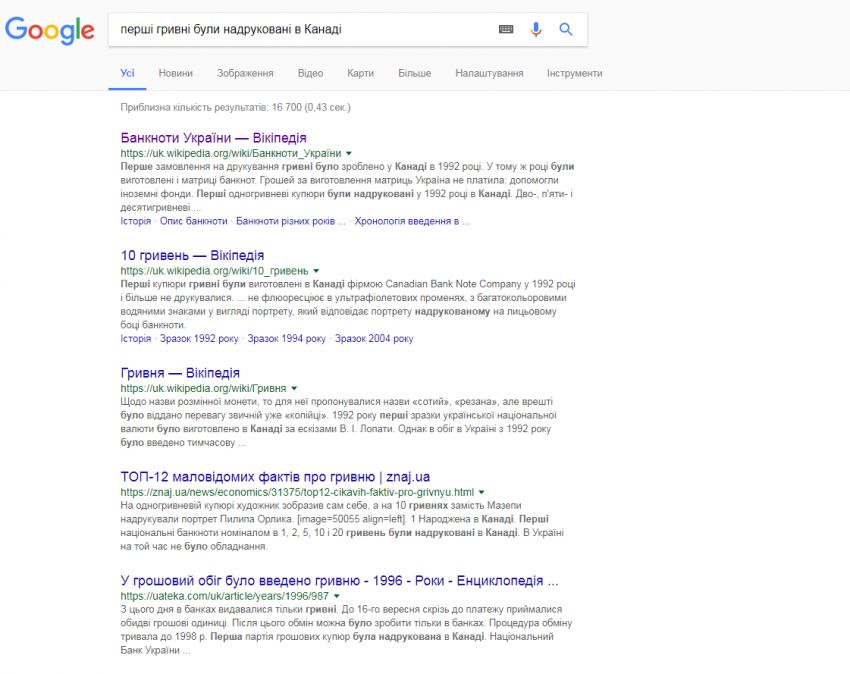Open the Відео tab
The height and width of the screenshot is (674, 850).
(310, 73)
